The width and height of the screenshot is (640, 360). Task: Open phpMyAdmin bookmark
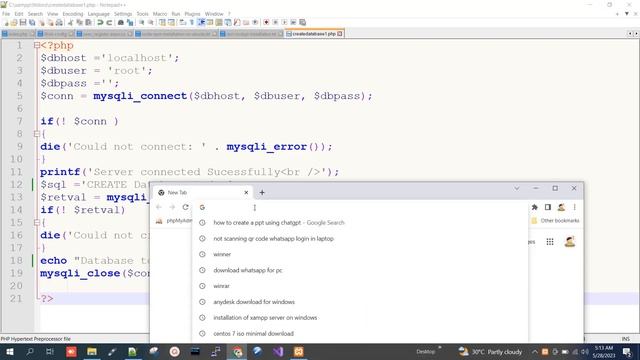point(174,221)
